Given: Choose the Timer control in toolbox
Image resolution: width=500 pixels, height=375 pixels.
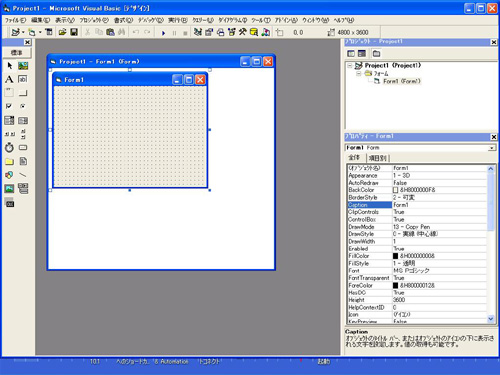Looking at the screenshot, I should 9,147.
